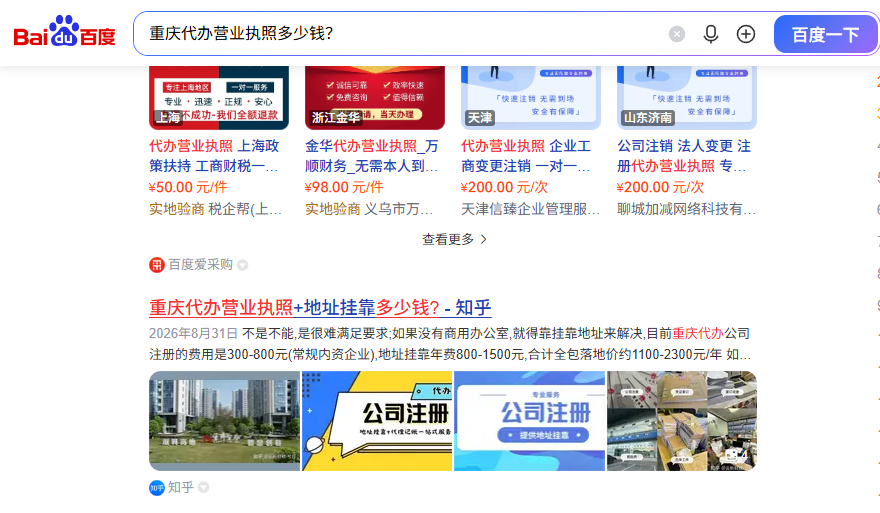Clear the search box with the X icon

pyautogui.click(x=677, y=34)
